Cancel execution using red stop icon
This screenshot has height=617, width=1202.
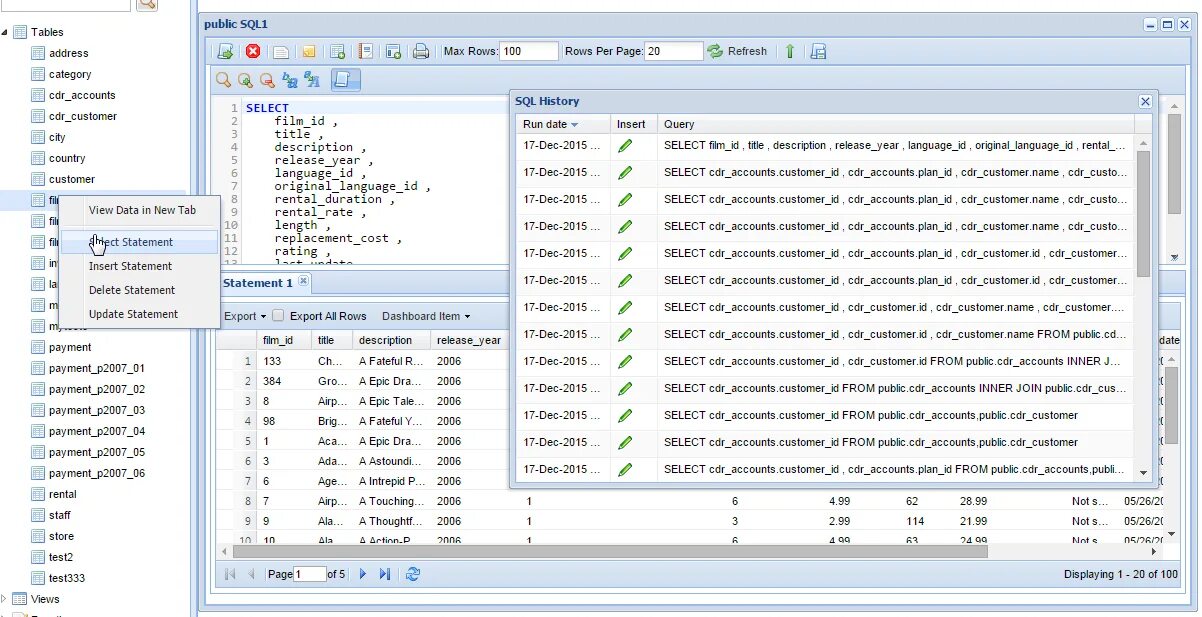(x=252, y=51)
